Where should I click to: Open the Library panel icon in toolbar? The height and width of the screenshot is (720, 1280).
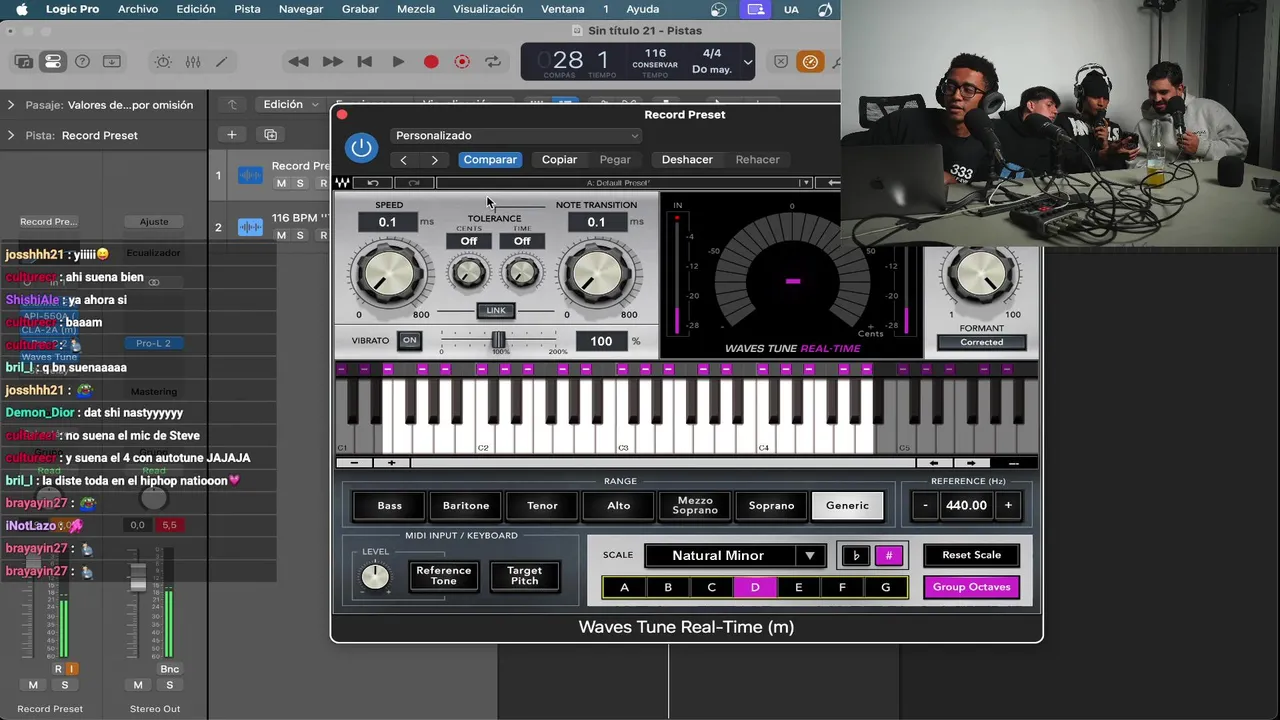pyautogui.click(x=23, y=62)
